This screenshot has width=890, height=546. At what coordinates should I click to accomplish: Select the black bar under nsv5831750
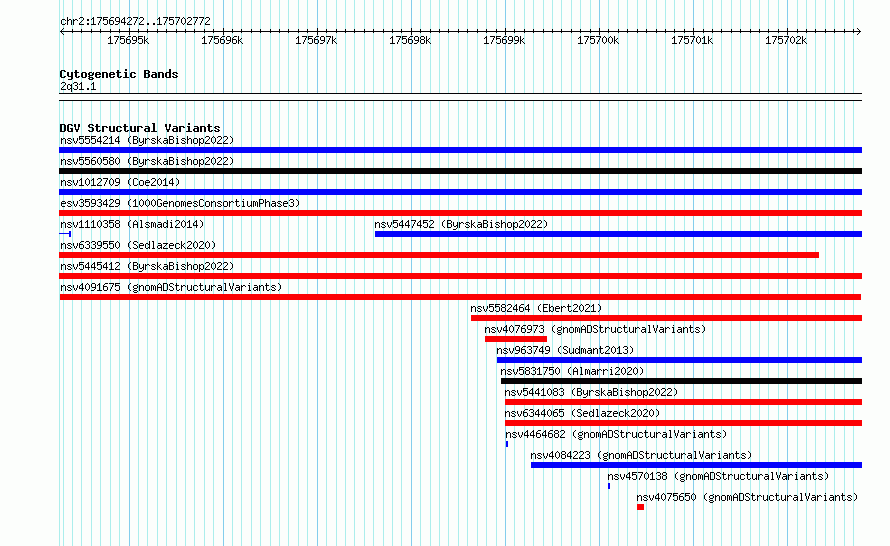[681, 381]
